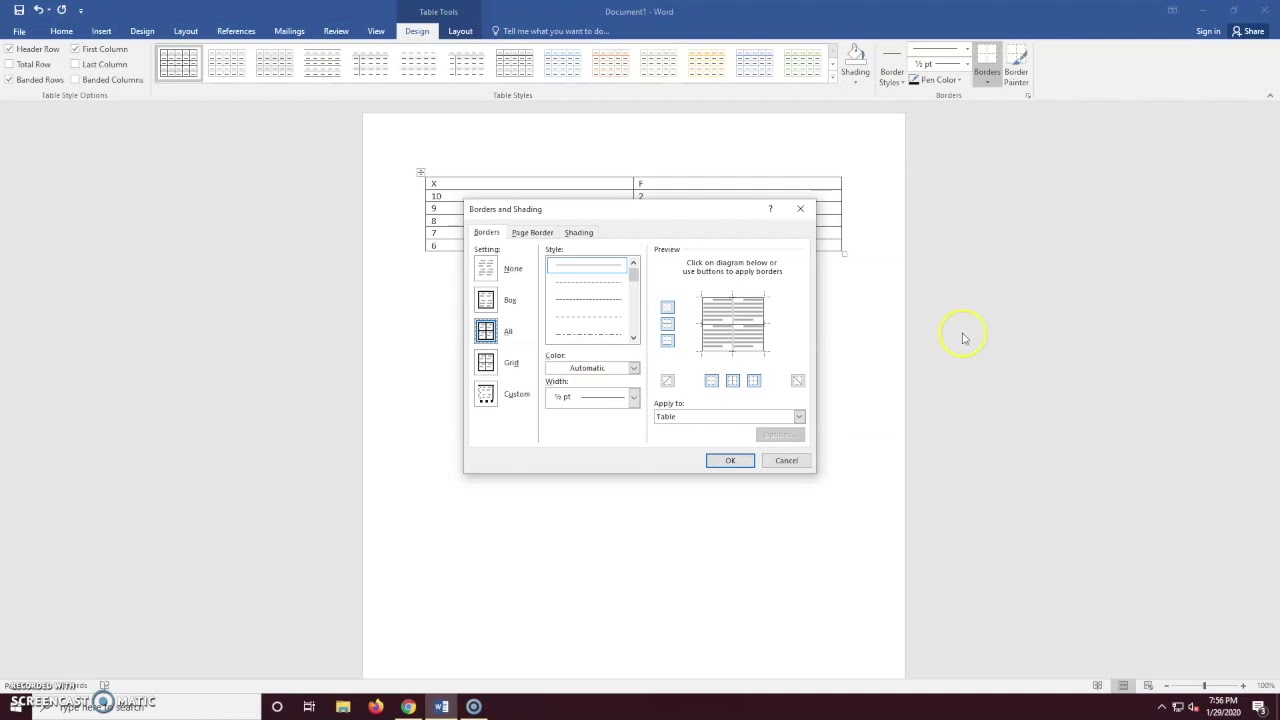
Task: Open the Apply to dropdown
Action: (799, 416)
